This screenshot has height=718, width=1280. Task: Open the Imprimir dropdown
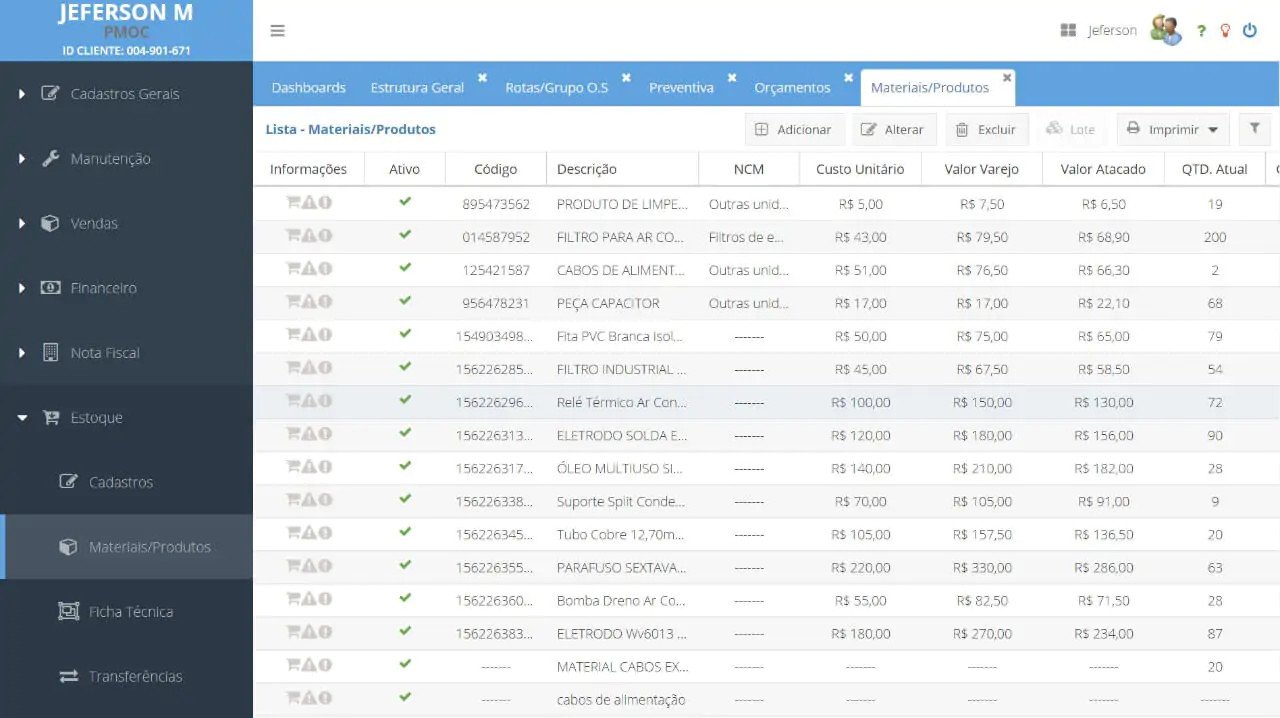pyautogui.click(x=1173, y=129)
